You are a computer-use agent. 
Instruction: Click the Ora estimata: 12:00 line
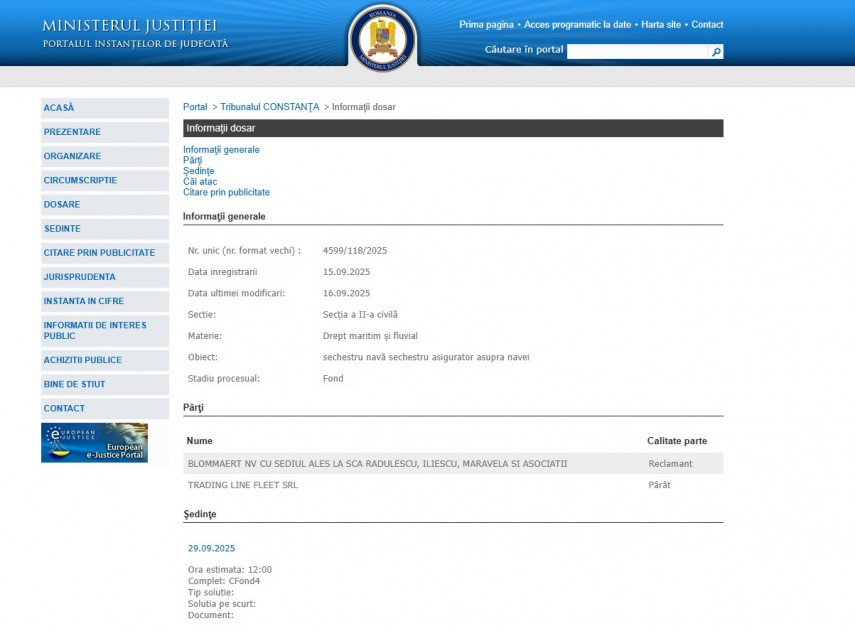tap(230, 569)
